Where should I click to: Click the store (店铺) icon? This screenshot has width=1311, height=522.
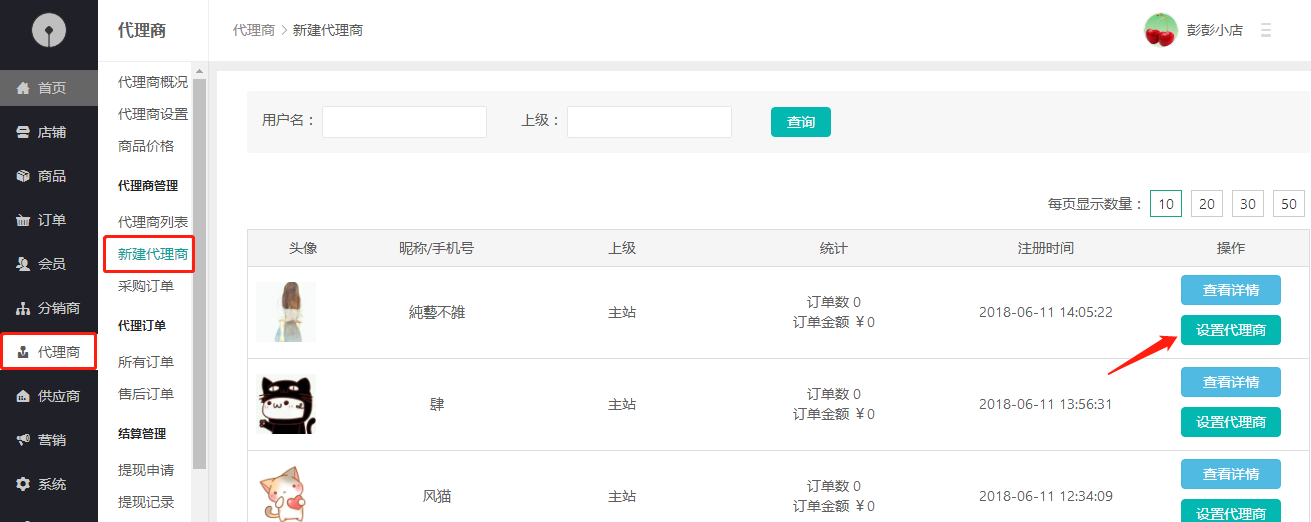(23, 132)
